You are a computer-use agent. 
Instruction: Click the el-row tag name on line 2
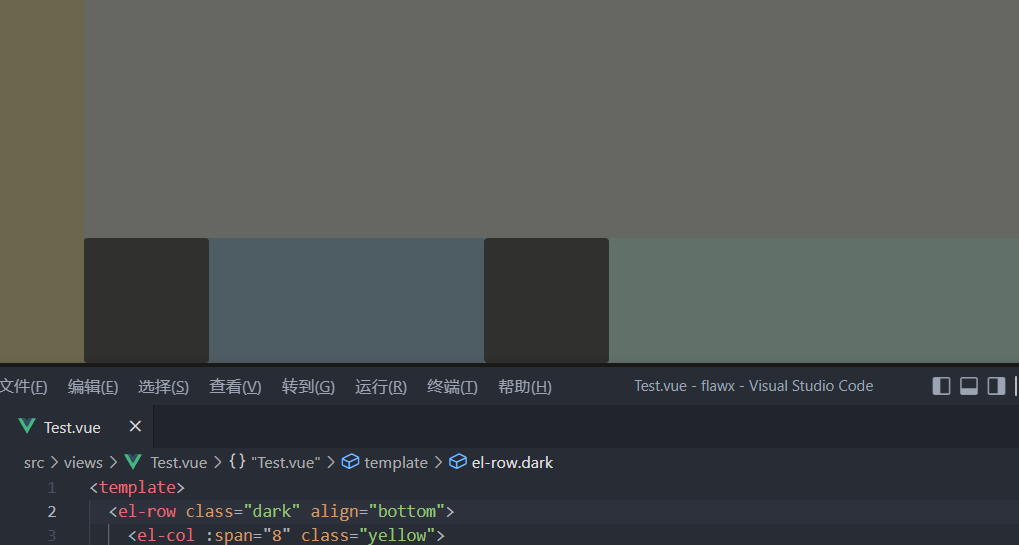point(147,512)
